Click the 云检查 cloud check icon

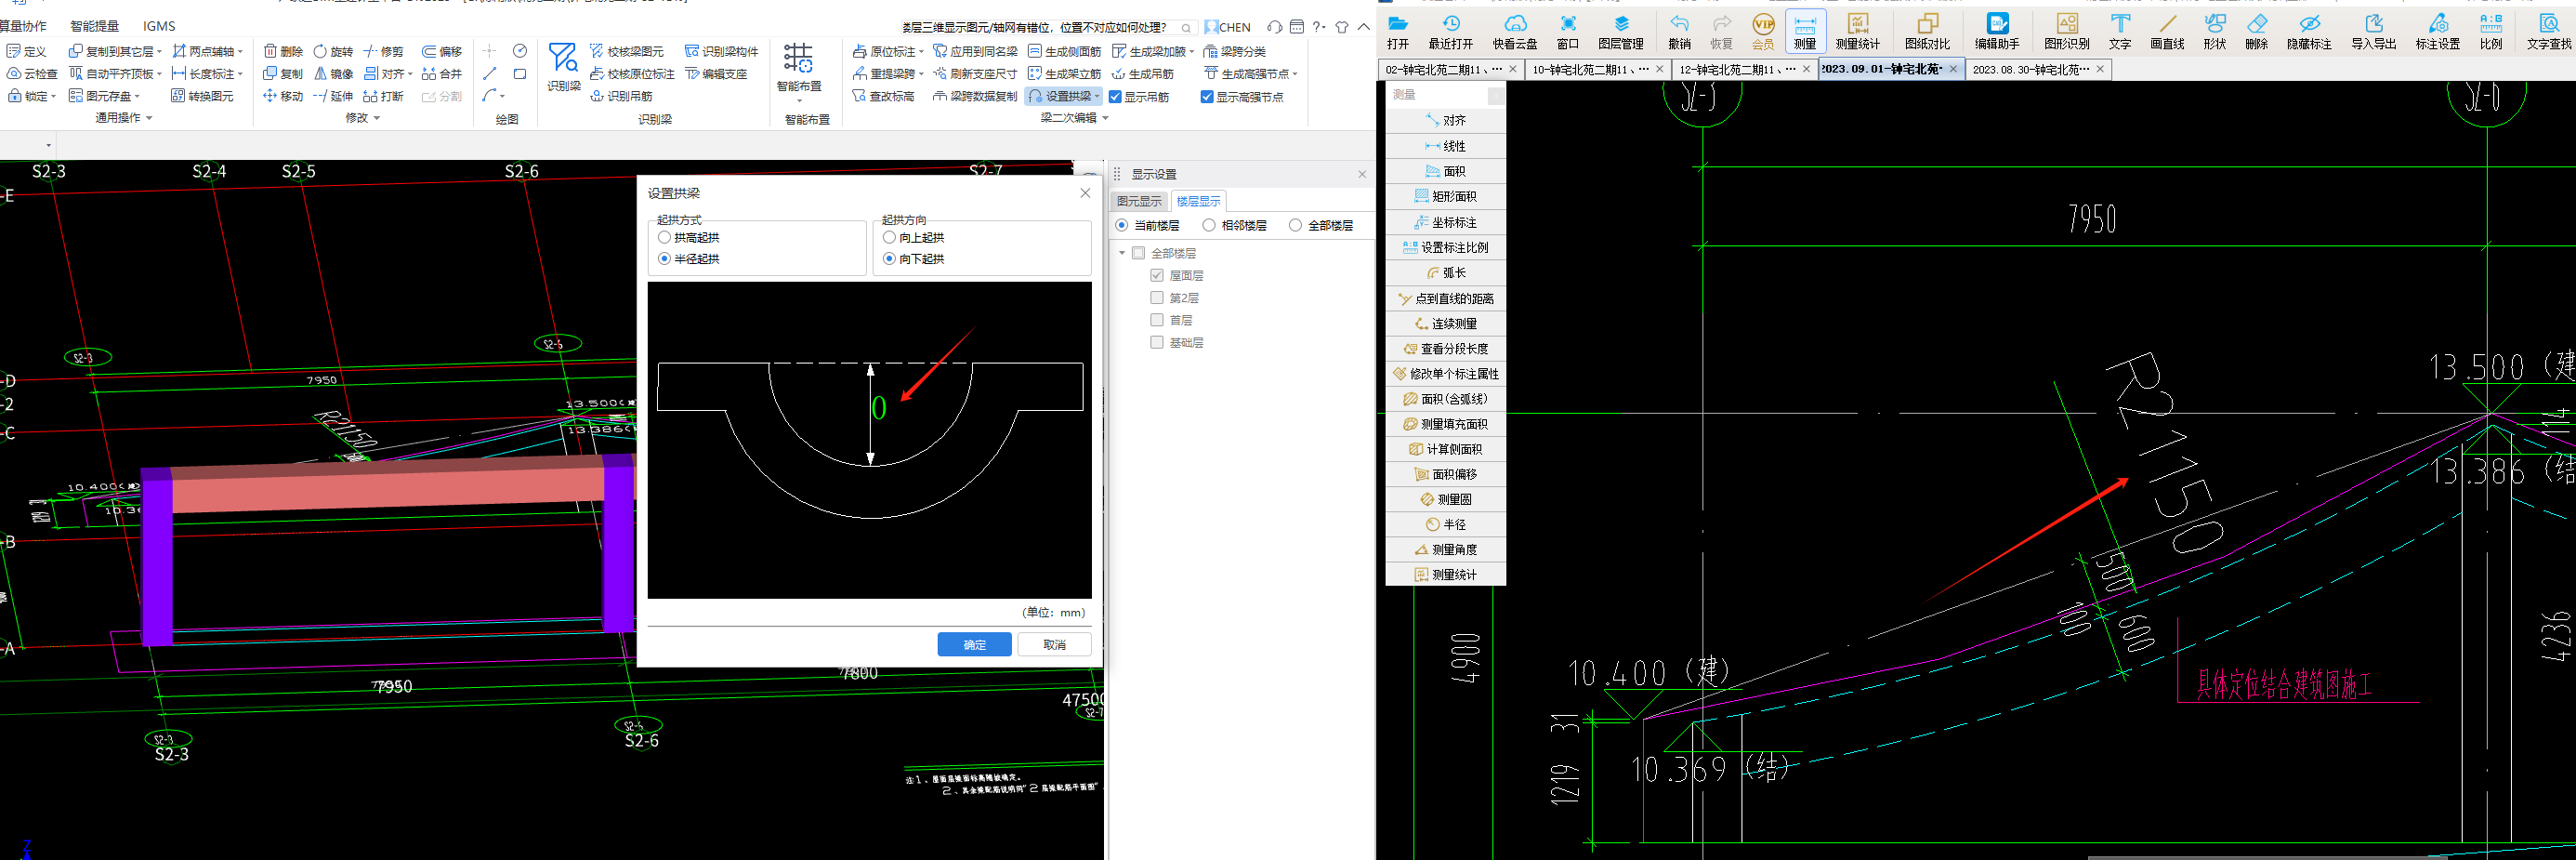pyautogui.click(x=32, y=73)
